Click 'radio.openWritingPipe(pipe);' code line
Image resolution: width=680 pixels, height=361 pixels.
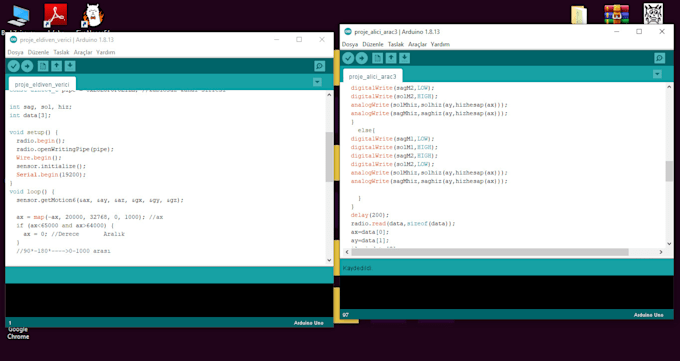coord(65,149)
